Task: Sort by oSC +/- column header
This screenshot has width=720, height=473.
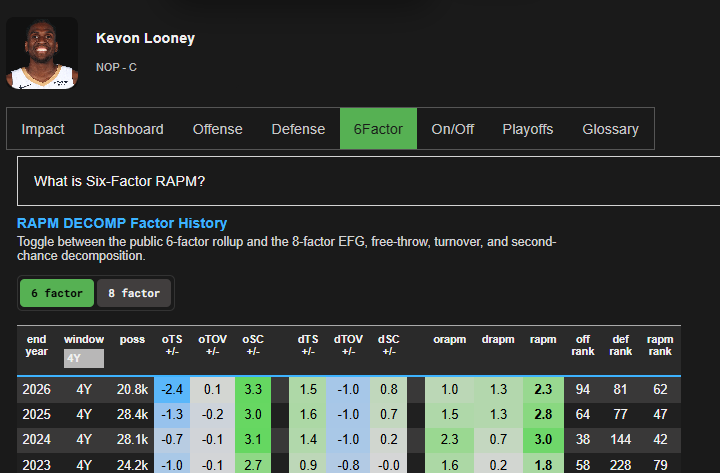Action: tap(253, 345)
